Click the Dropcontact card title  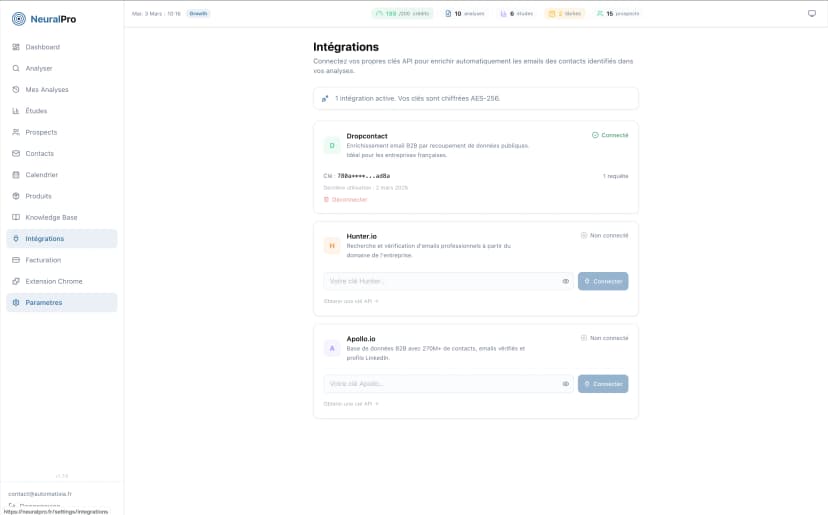click(367, 136)
